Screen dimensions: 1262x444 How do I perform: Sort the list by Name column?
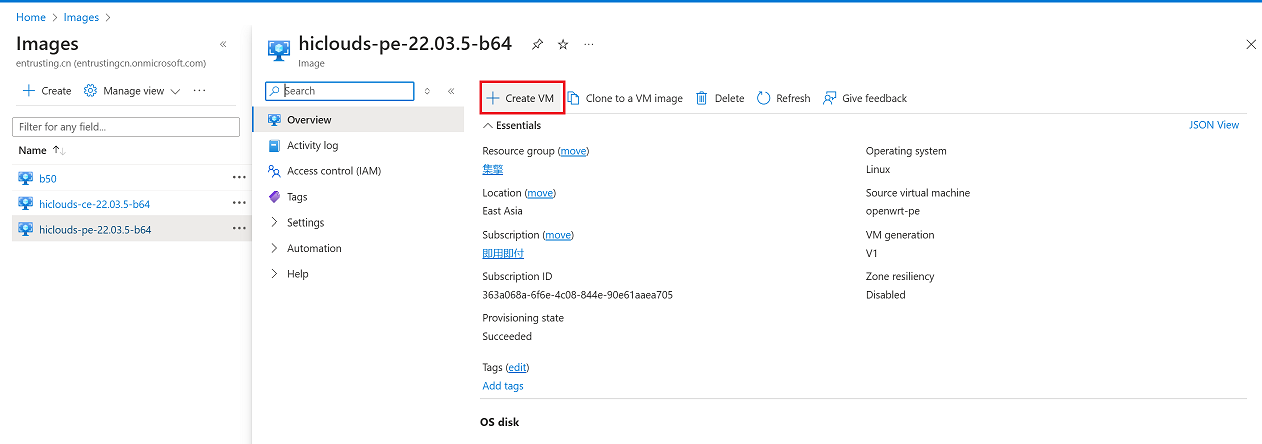[42, 150]
